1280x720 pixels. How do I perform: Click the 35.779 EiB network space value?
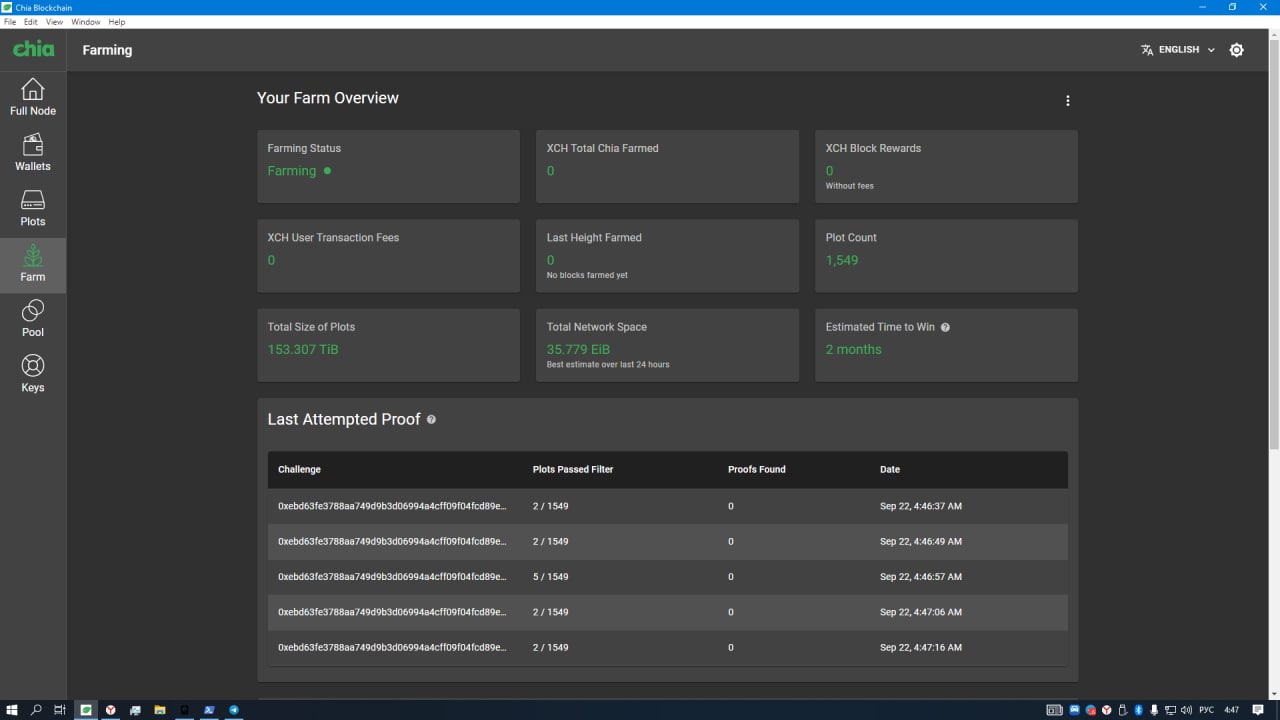[x=578, y=349]
